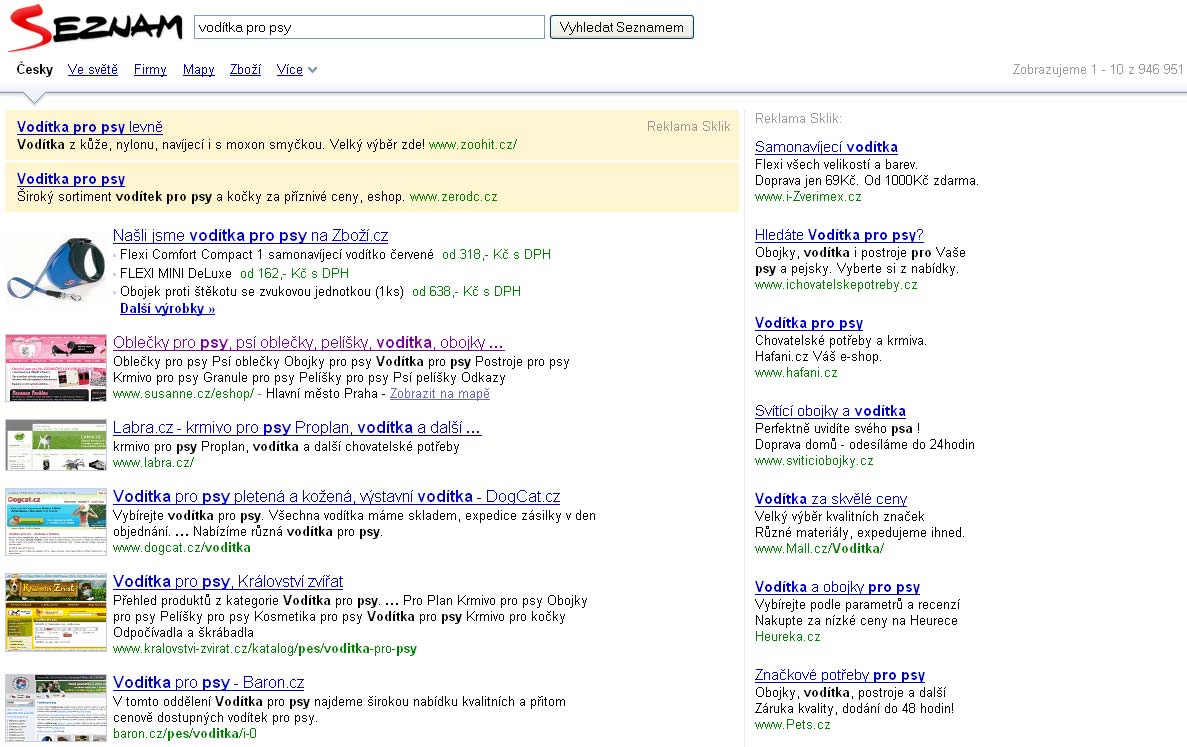Click the search field containing 'vodítka pro psy'
1187x747 pixels.
(x=369, y=27)
